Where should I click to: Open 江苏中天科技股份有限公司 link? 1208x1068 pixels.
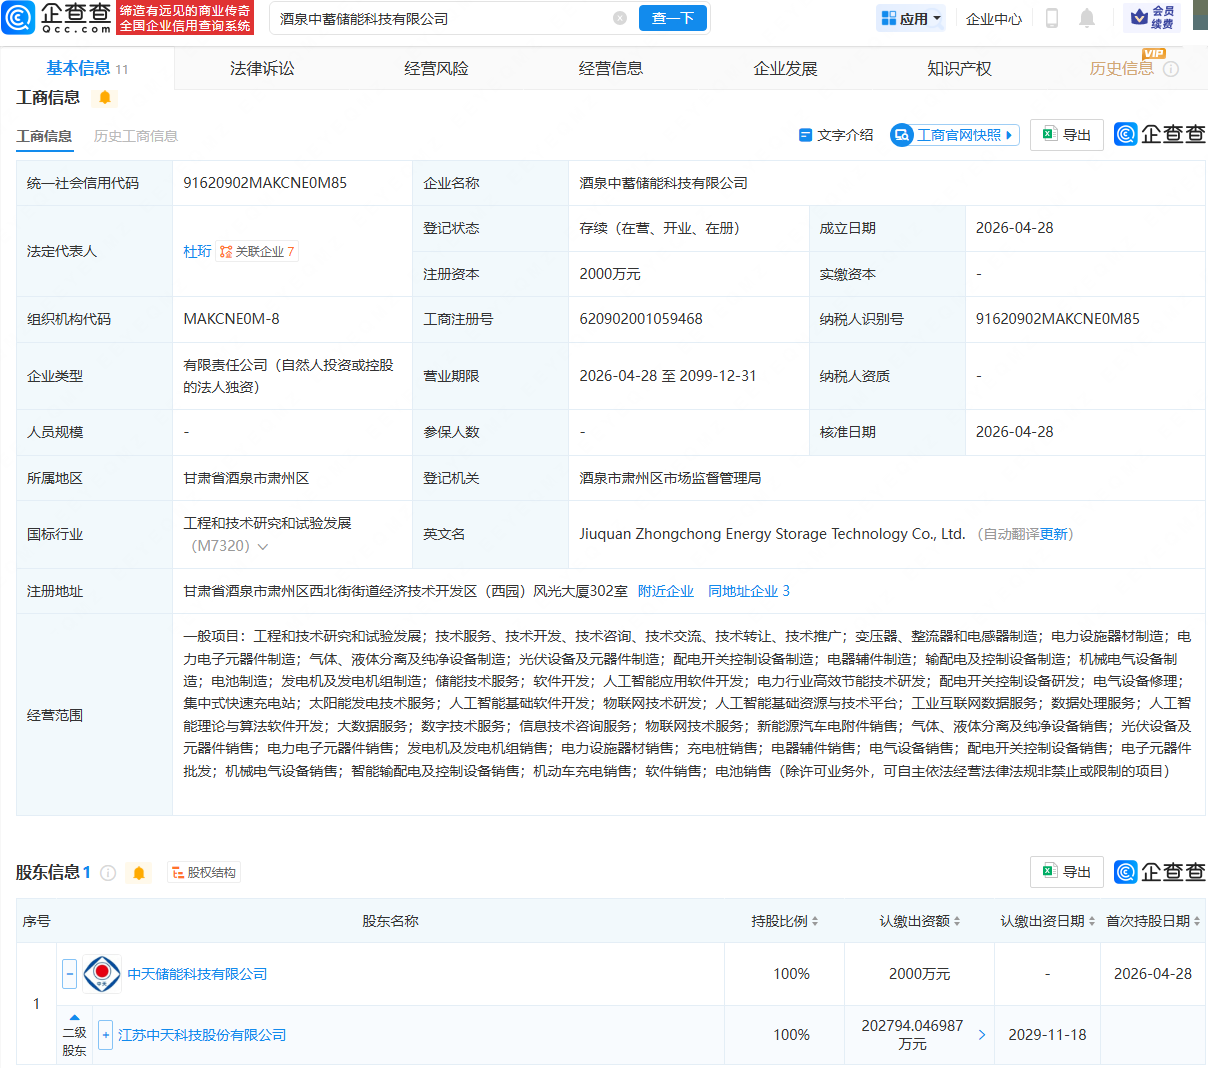click(202, 1035)
